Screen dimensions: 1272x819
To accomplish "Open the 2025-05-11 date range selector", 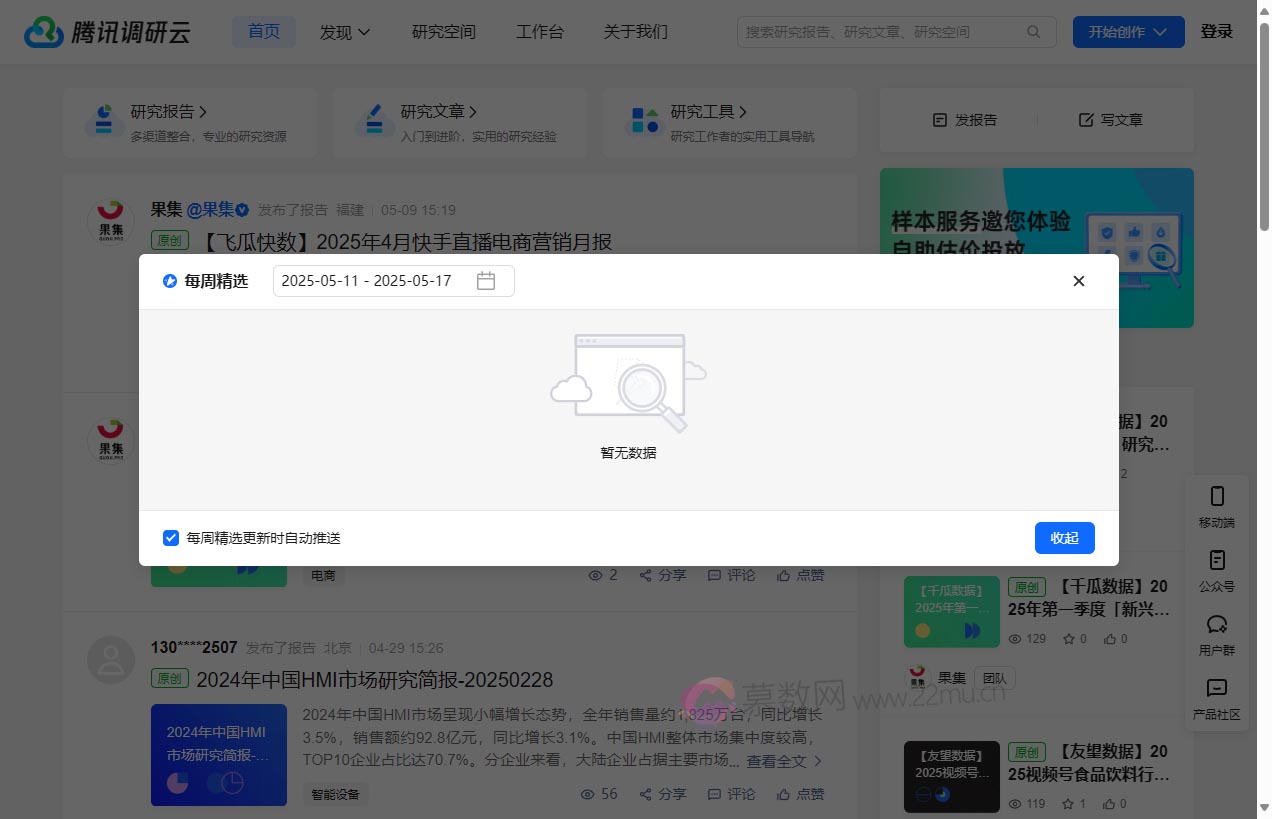I will coord(367,281).
